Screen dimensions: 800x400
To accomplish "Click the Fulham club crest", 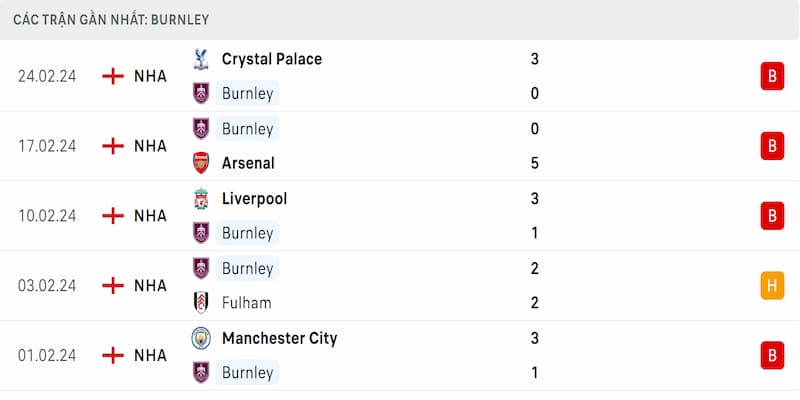I will pos(202,303).
